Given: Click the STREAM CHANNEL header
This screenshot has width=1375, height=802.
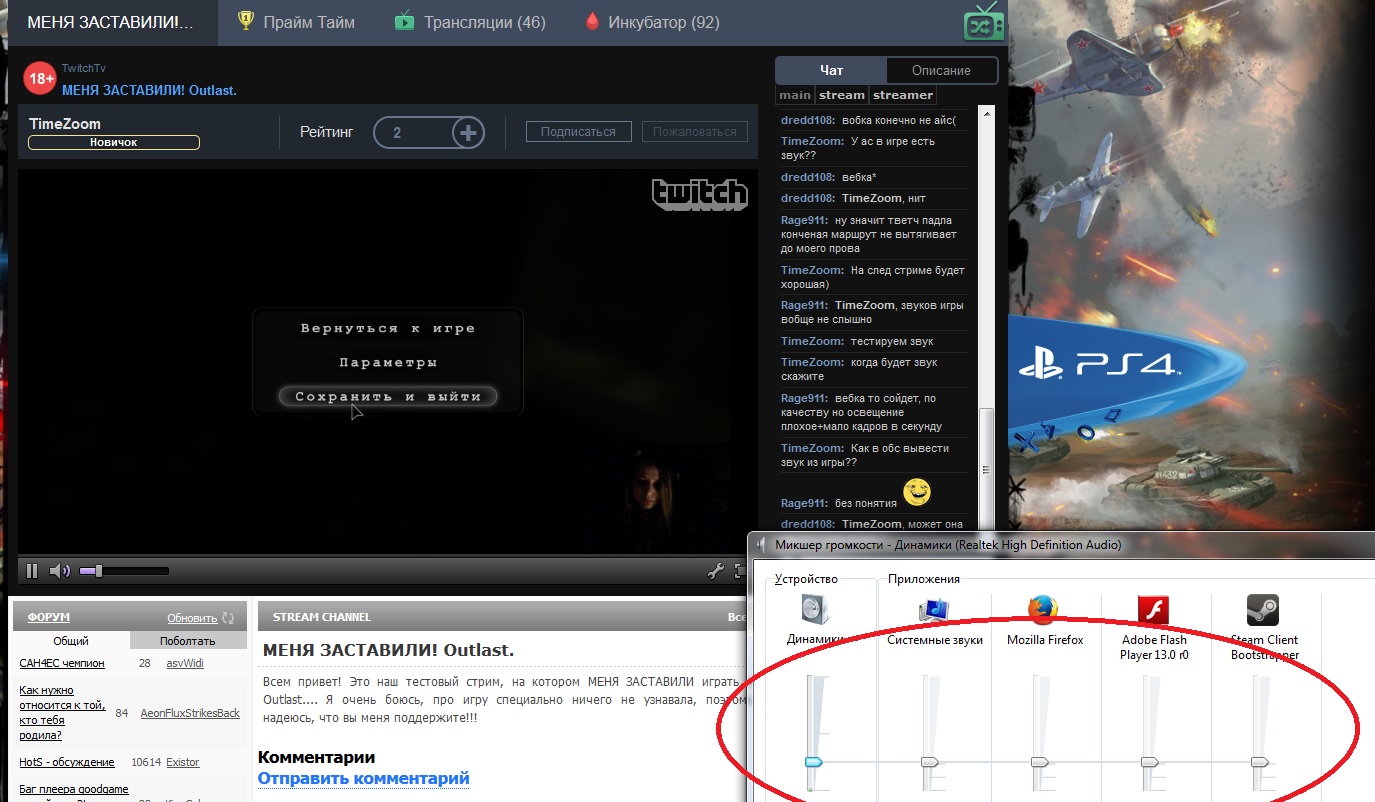Looking at the screenshot, I should [x=322, y=617].
